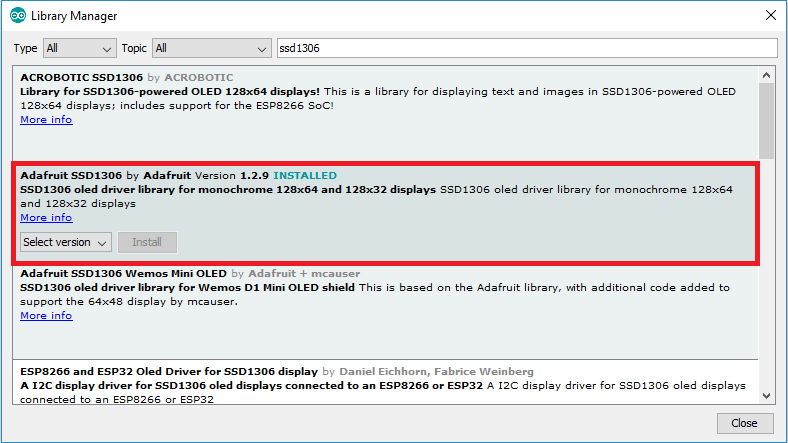Click the search field containing ssd1306

coord(526,48)
